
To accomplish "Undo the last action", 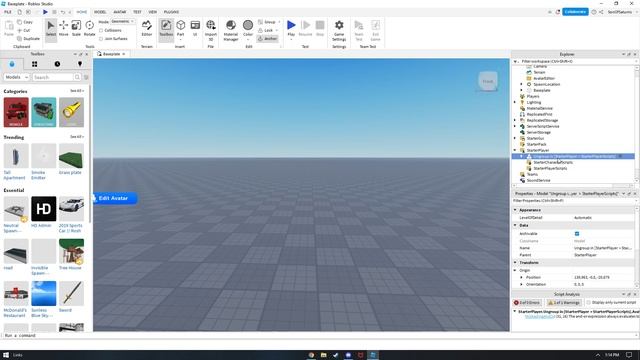I will [62, 12].
